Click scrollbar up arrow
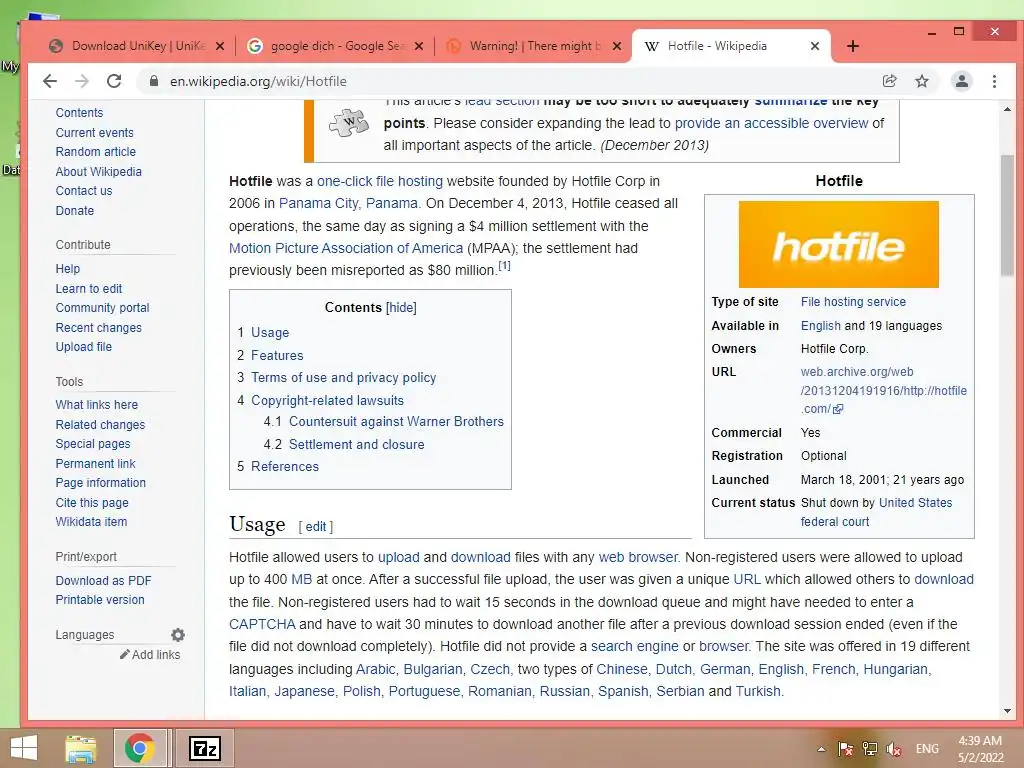Screen dimensions: 1024x768 (x=1007, y=109)
